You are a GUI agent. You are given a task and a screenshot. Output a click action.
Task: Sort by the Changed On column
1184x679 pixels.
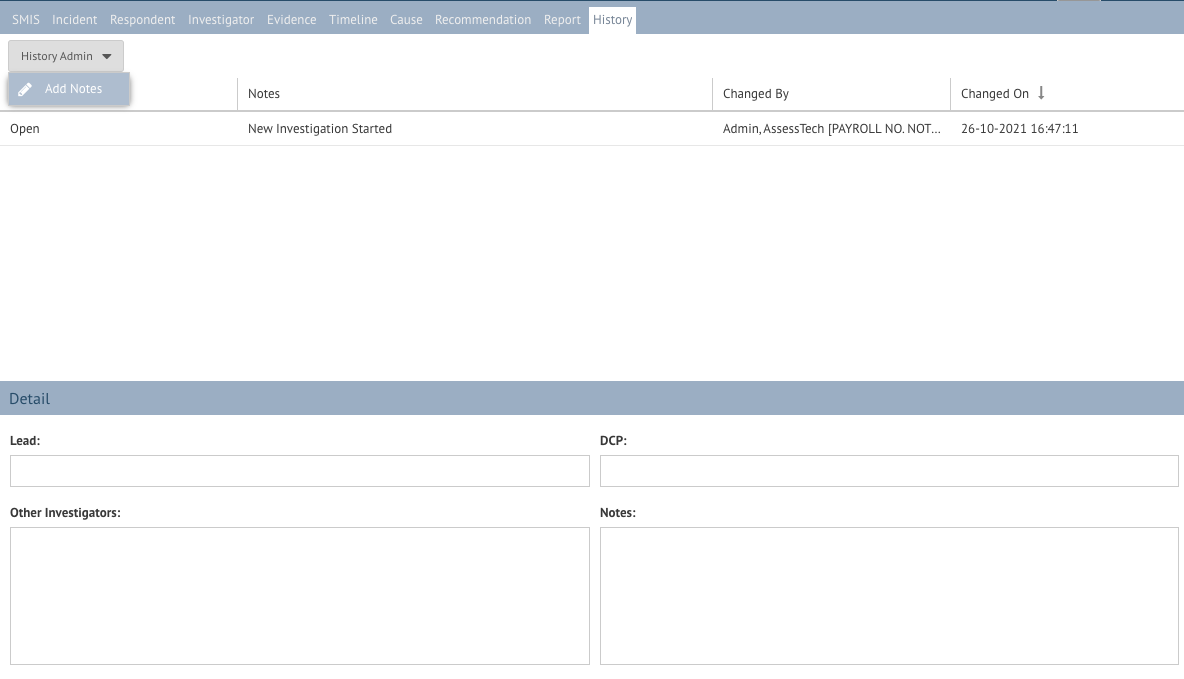point(1067,94)
